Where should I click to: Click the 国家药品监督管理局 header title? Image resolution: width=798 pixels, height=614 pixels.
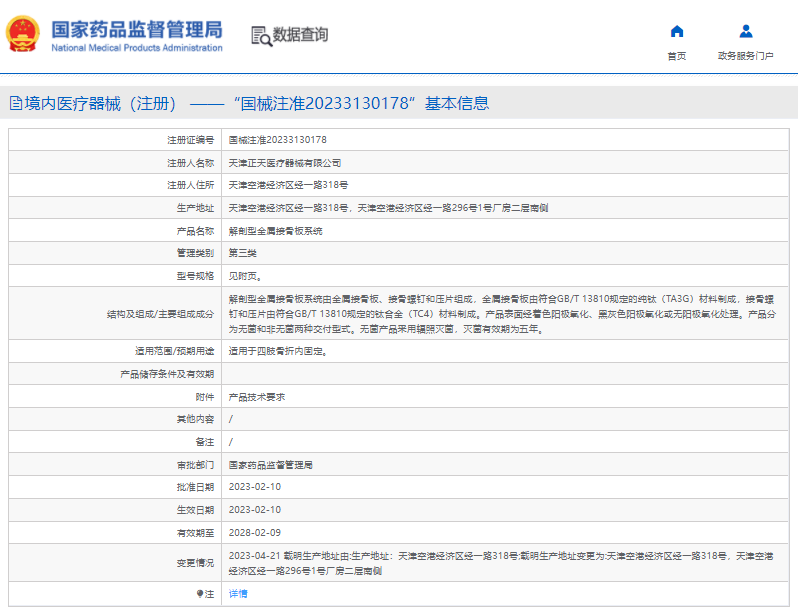click(137, 30)
